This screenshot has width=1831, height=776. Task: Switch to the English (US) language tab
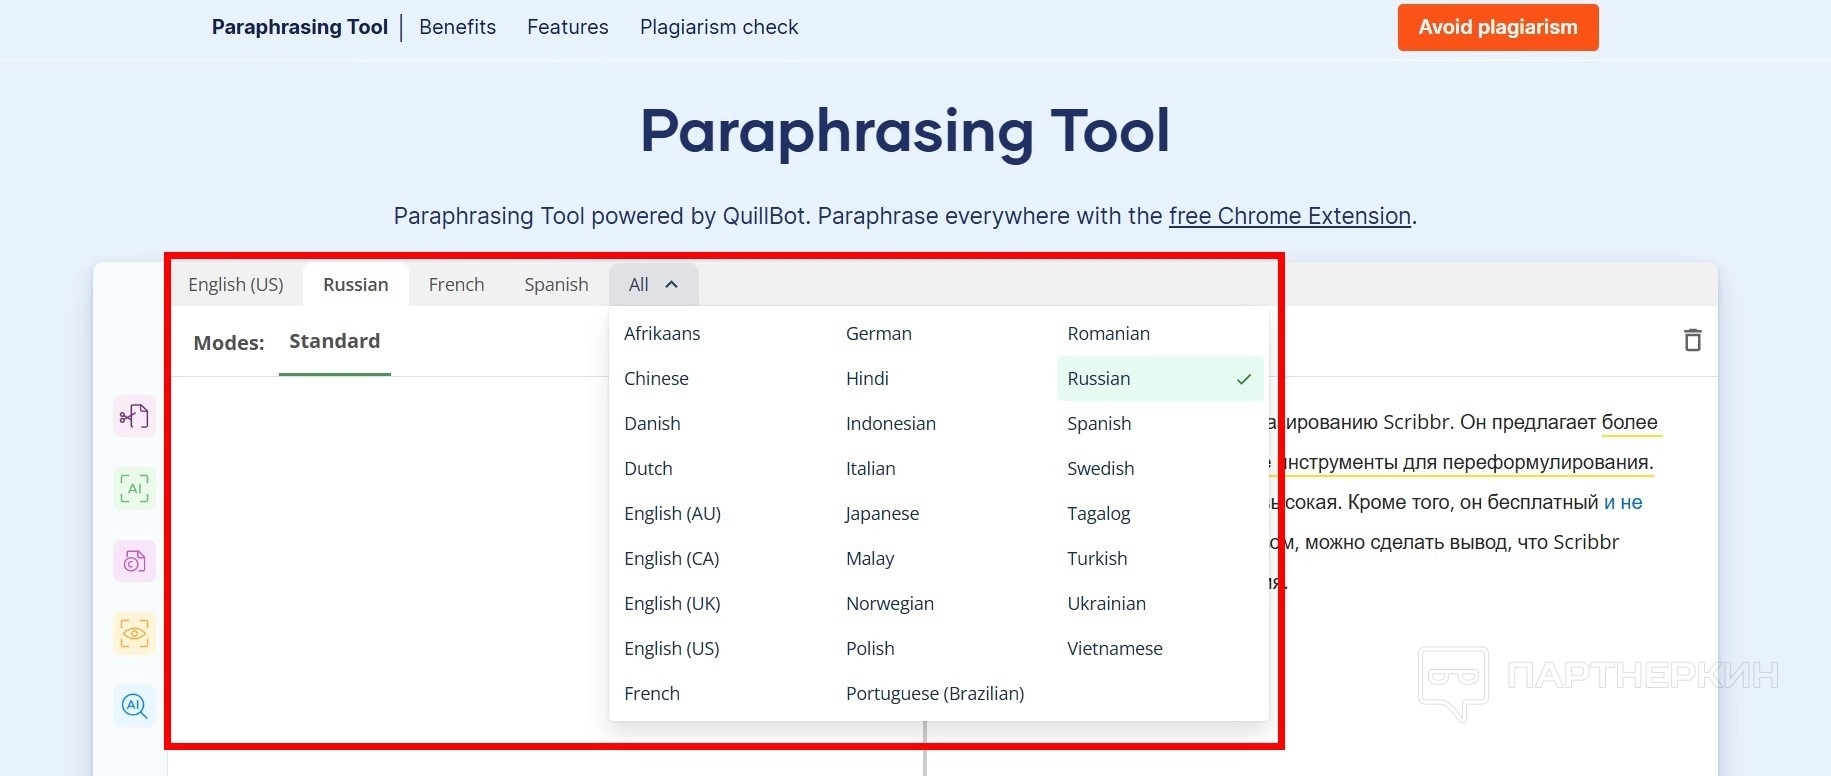tap(236, 285)
